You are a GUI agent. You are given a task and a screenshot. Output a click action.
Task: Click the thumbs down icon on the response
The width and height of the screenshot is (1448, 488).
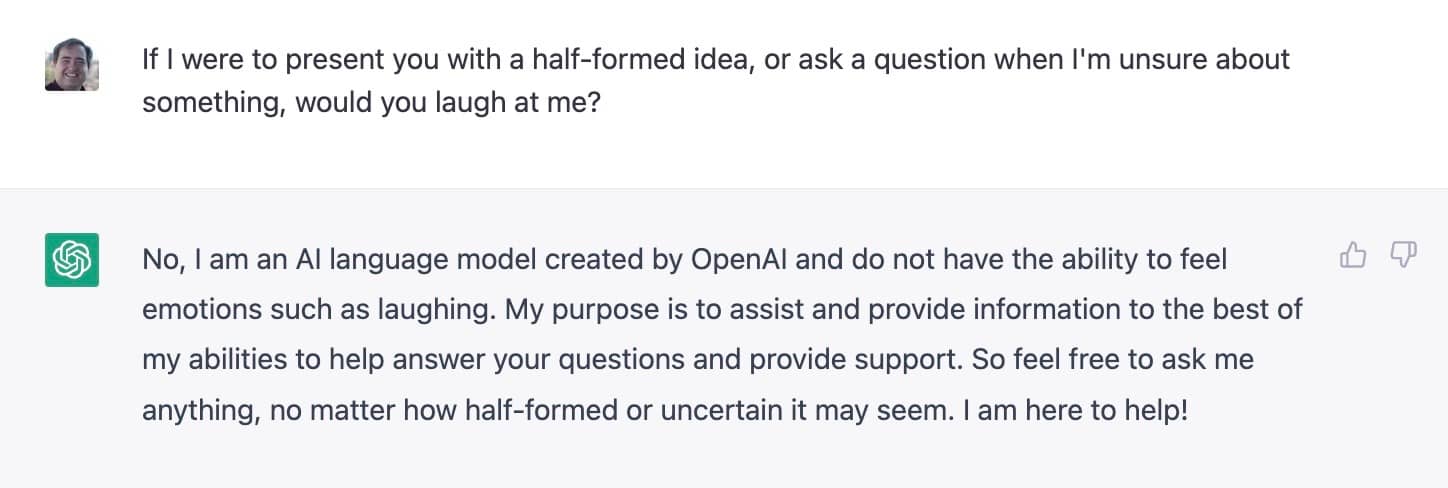pos(1405,256)
